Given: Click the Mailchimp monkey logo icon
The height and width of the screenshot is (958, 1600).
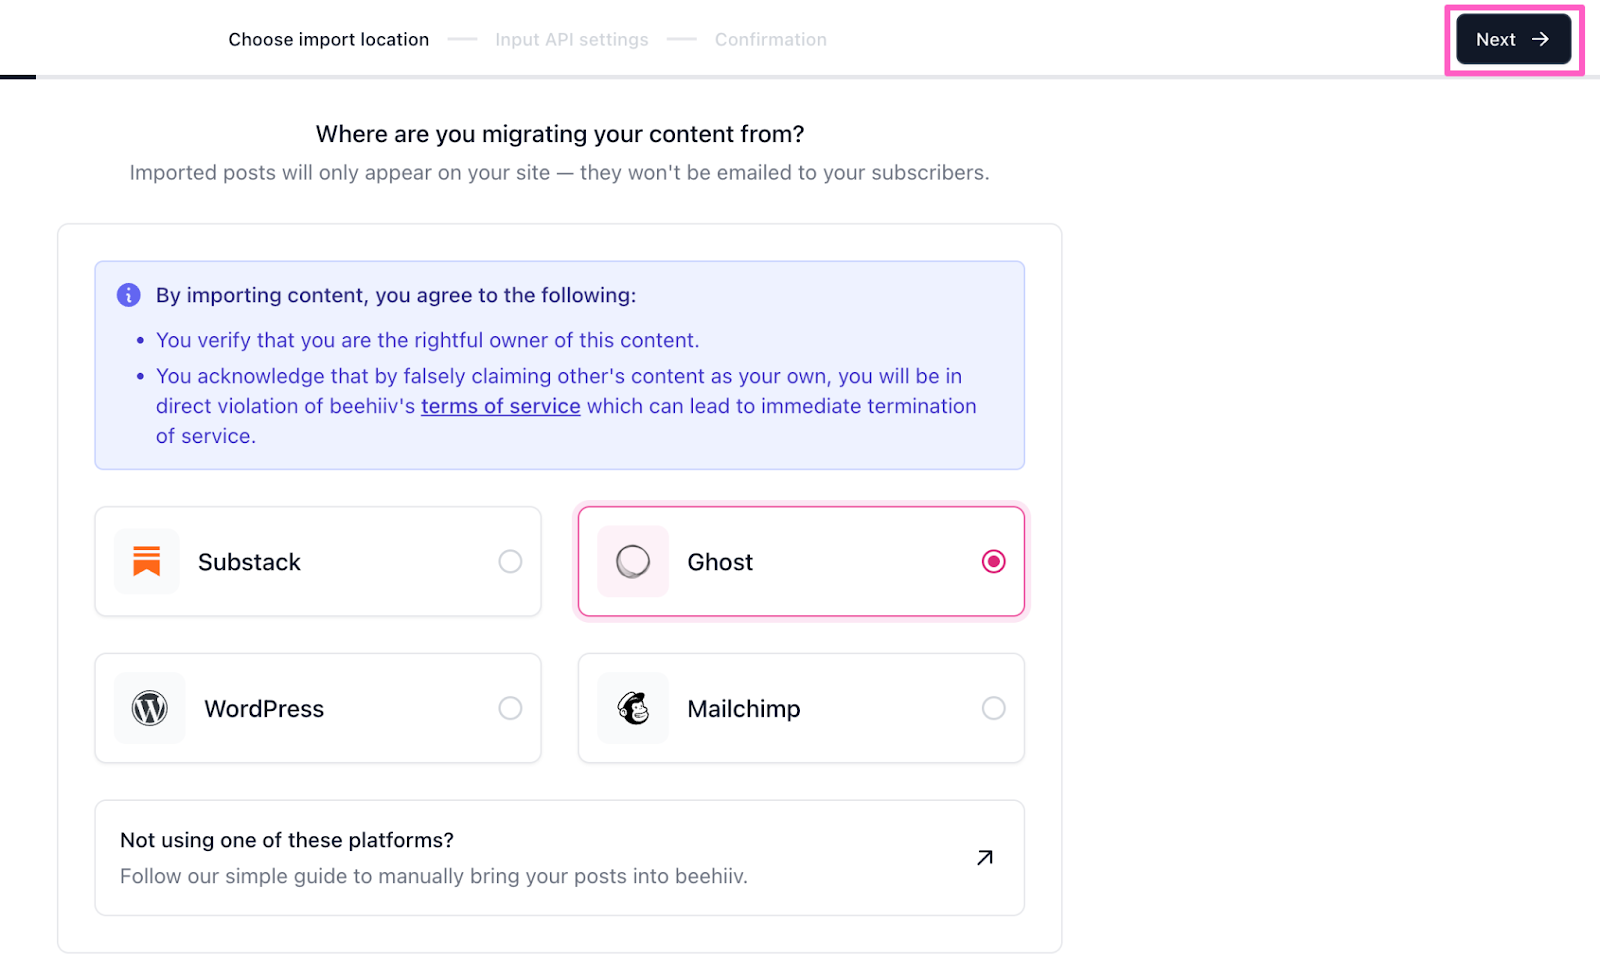Looking at the screenshot, I should pos(633,708).
